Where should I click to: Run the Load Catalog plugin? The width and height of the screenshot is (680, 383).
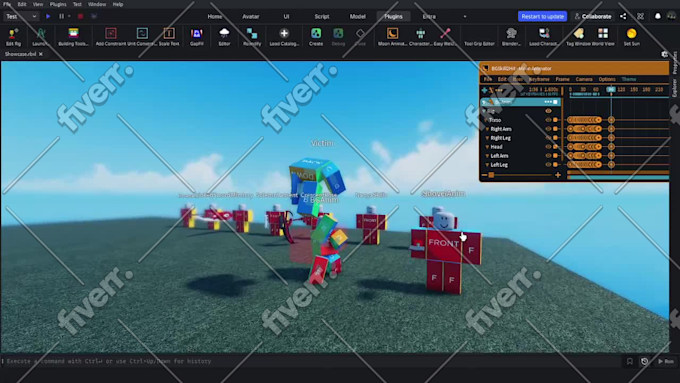point(284,37)
